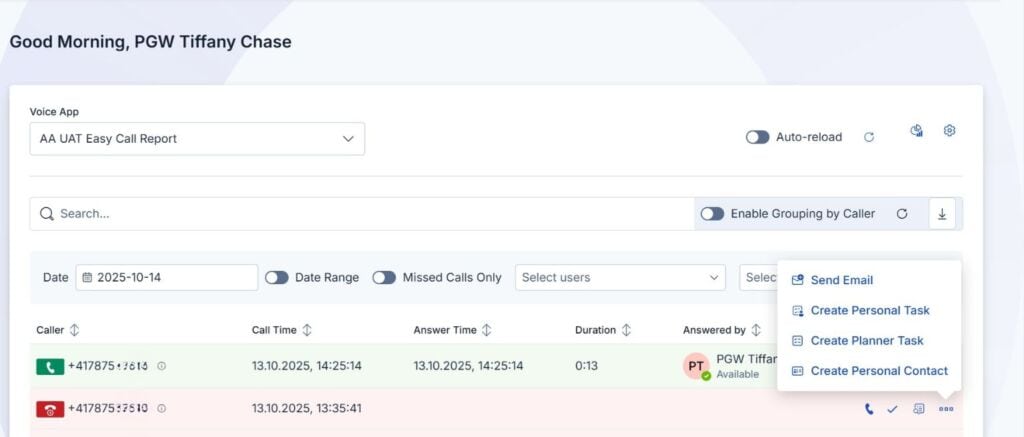Sort by Answered by column arrows

point(756,331)
